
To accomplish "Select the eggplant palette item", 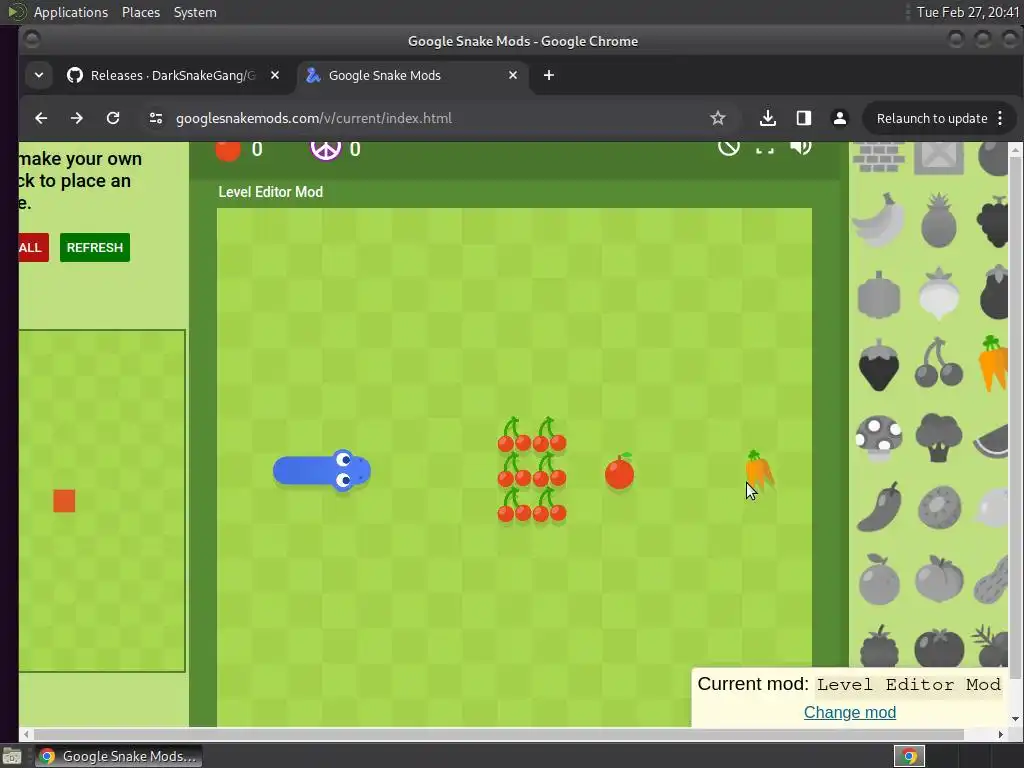I will point(995,292).
